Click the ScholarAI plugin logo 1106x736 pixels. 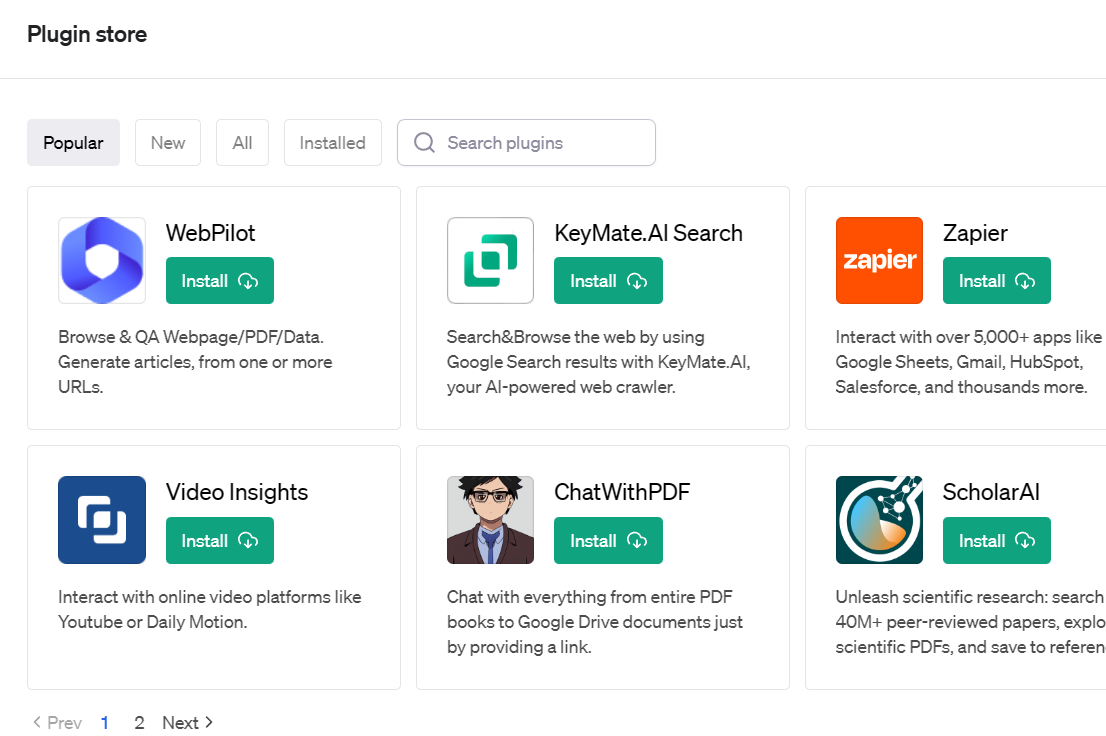point(880,520)
